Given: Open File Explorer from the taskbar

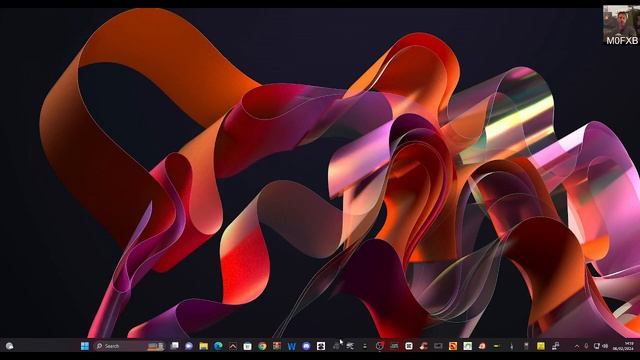Looking at the screenshot, I should coord(204,346).
